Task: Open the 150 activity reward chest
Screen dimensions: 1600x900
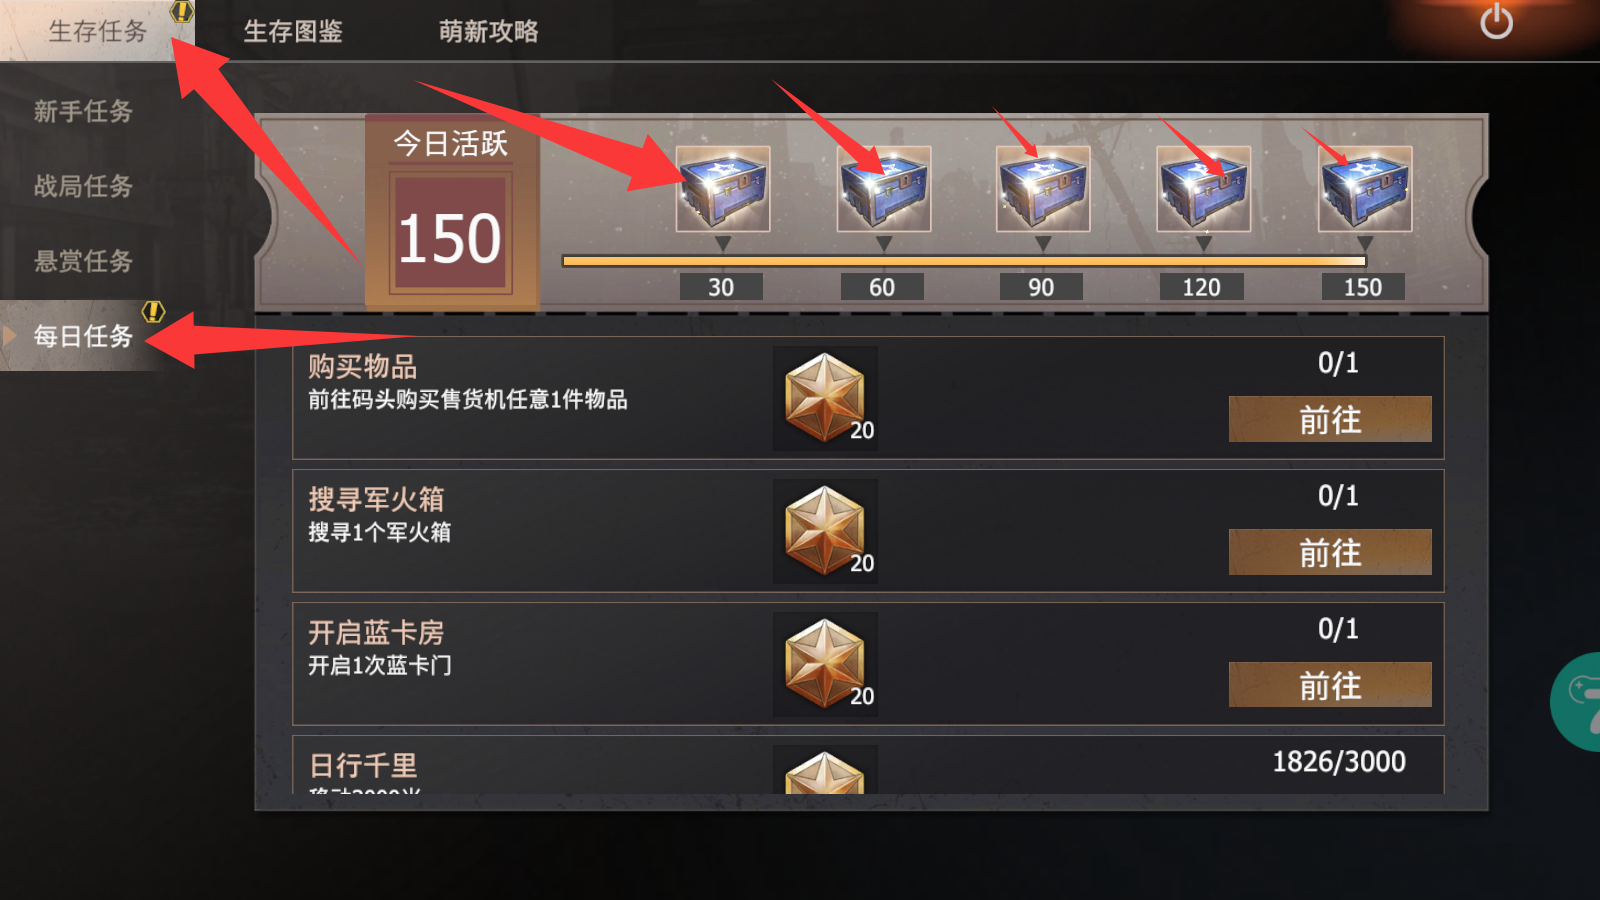Action: click(x=1365, y=189)
